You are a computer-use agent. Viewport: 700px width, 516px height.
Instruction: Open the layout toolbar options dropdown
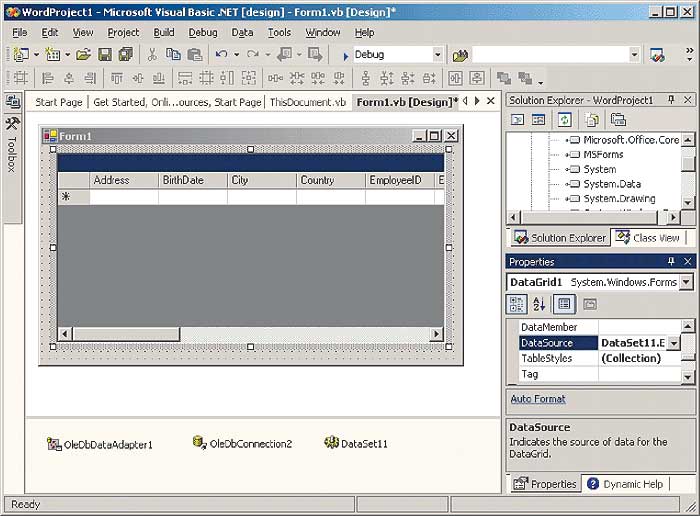coord(541,83)
